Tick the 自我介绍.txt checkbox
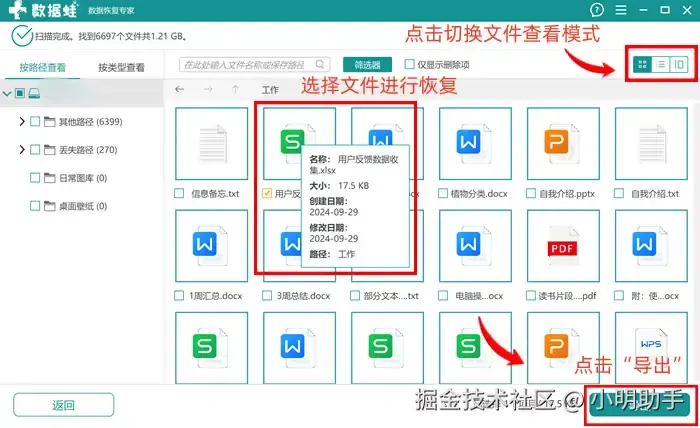Image resolution: width=700 pixels, height=428 pixels. [x=619, y=193]
